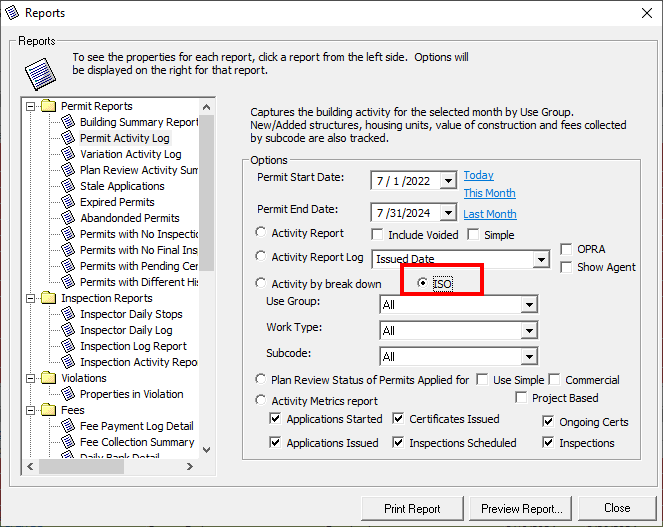Click the Today link
Screen dimensions: 663x527
(479, 175)
